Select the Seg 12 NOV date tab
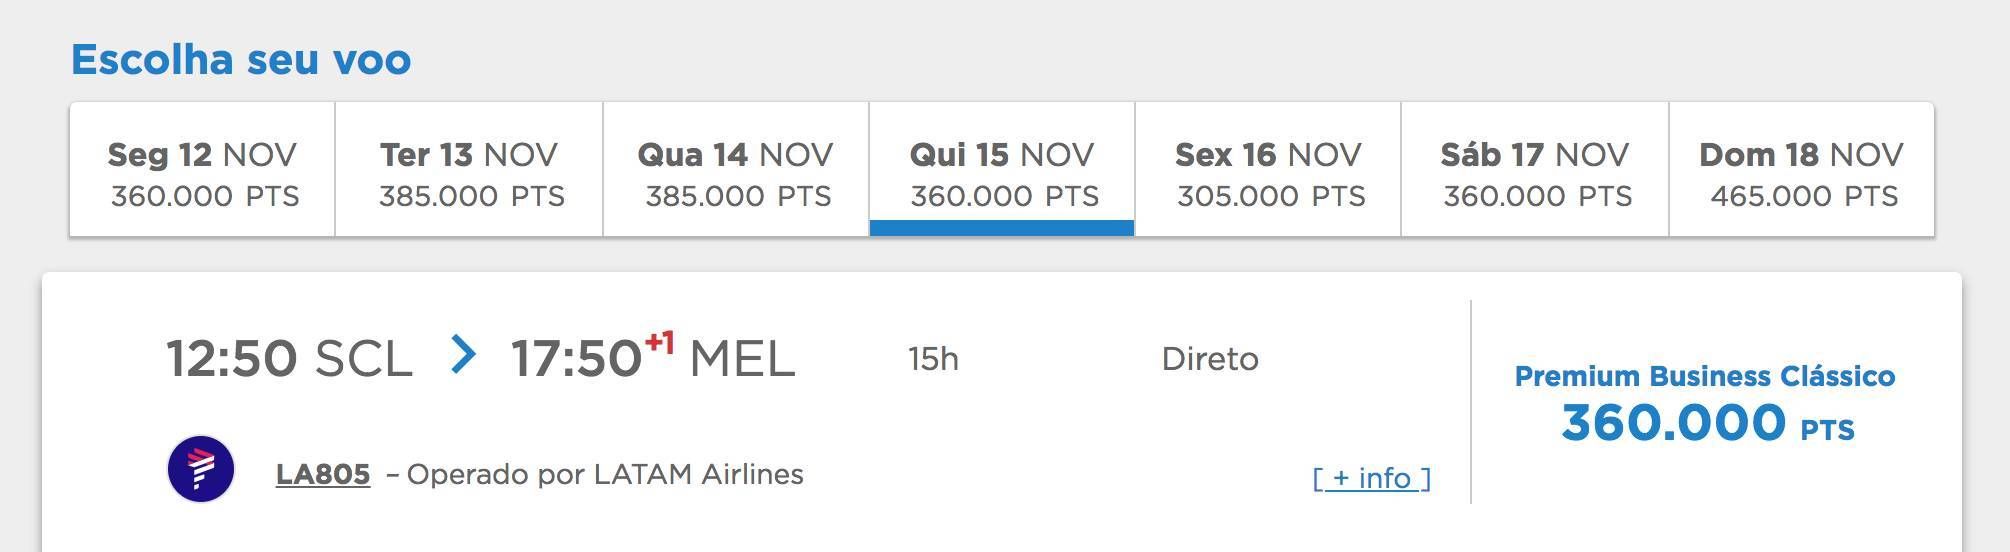This screenshot has width=2010, height=552. pos(202,169)
